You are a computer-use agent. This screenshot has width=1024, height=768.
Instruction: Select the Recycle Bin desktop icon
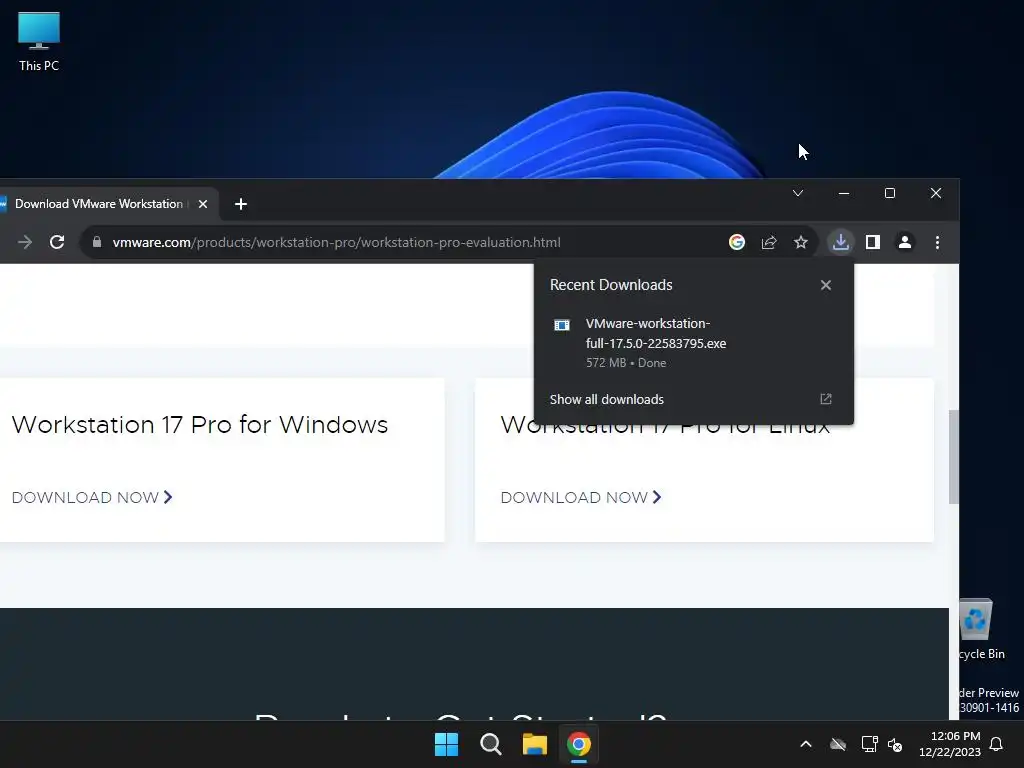point(980,629)
